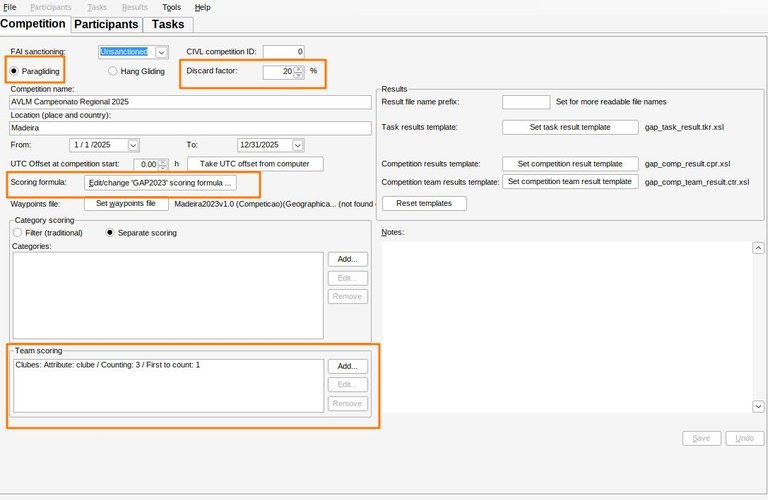The width and height of the screenshot is (768, 500).
Task: Click the Discard factor spinner arrows
Action: click(x=299, y=72)
